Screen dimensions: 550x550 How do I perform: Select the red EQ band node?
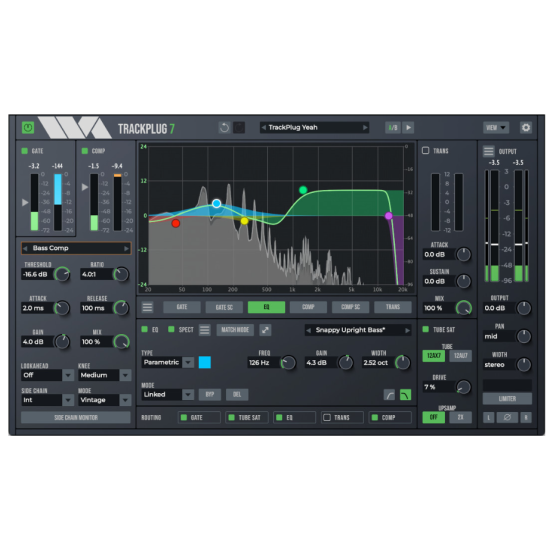tap(176, 223)
